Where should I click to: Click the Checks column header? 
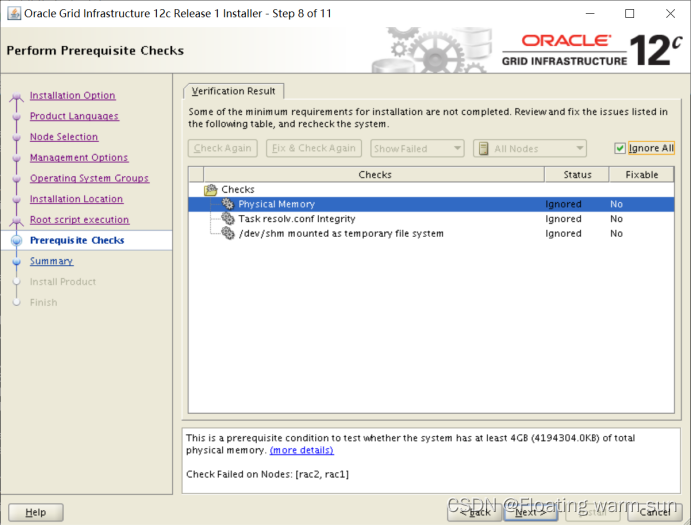coord(374,174)
